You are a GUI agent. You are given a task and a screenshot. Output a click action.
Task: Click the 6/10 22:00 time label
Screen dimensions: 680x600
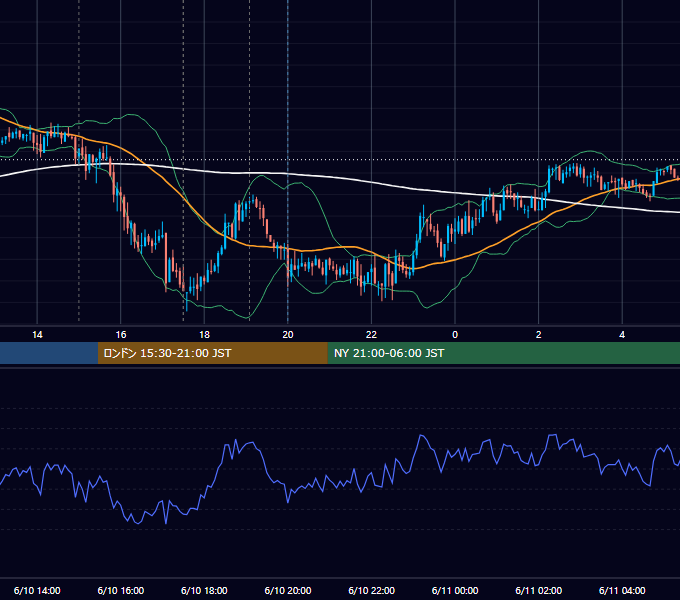[x=372, y=590]
